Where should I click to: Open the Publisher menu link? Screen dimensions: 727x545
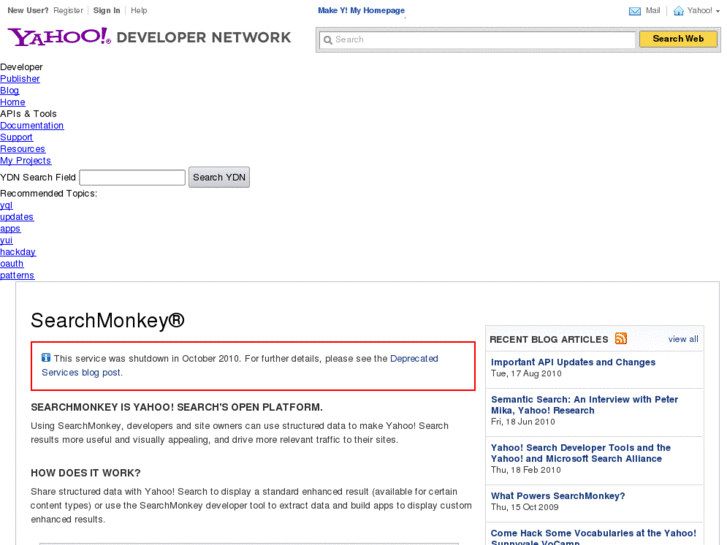[20, 79]
